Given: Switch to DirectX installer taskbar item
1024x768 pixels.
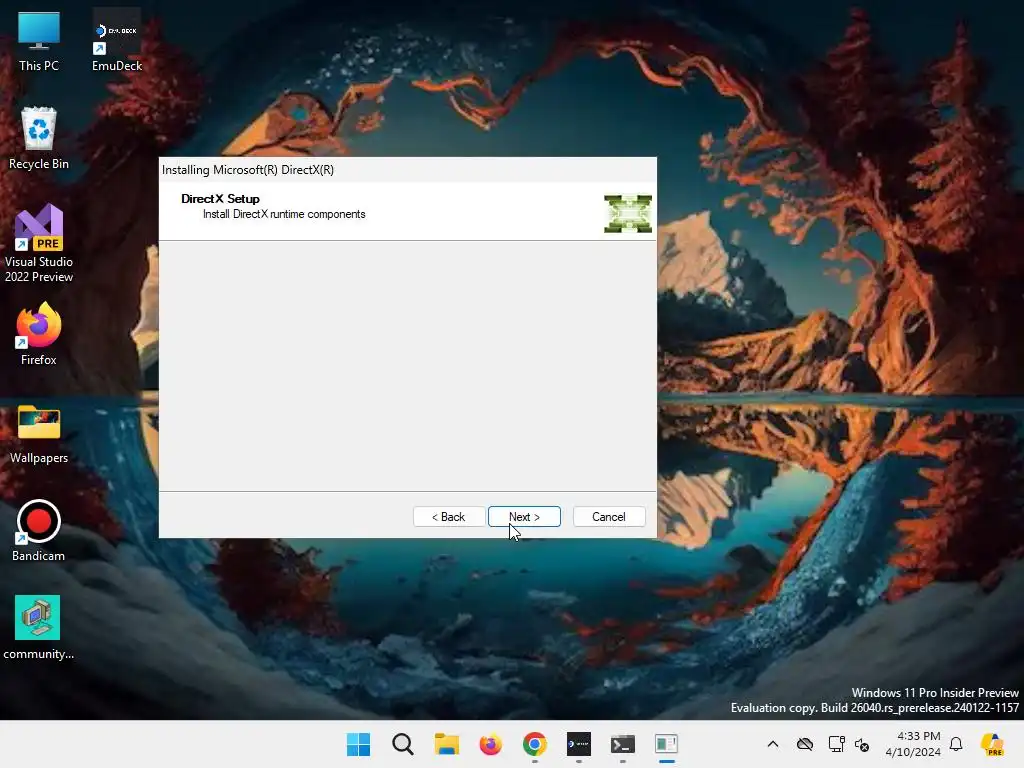Looking at the screenshot, I should point(666,744).
